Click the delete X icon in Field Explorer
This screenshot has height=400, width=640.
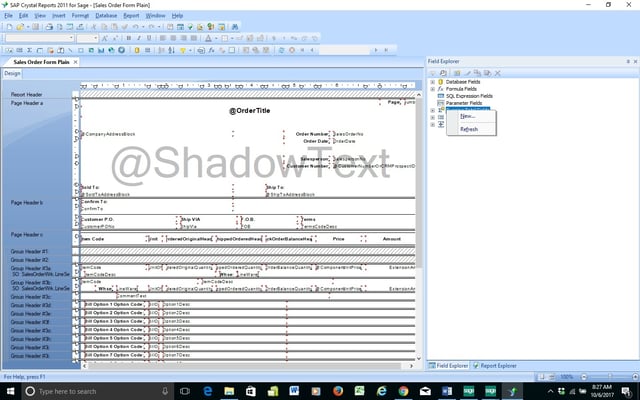pyautogui.click(x=496, y=73)
